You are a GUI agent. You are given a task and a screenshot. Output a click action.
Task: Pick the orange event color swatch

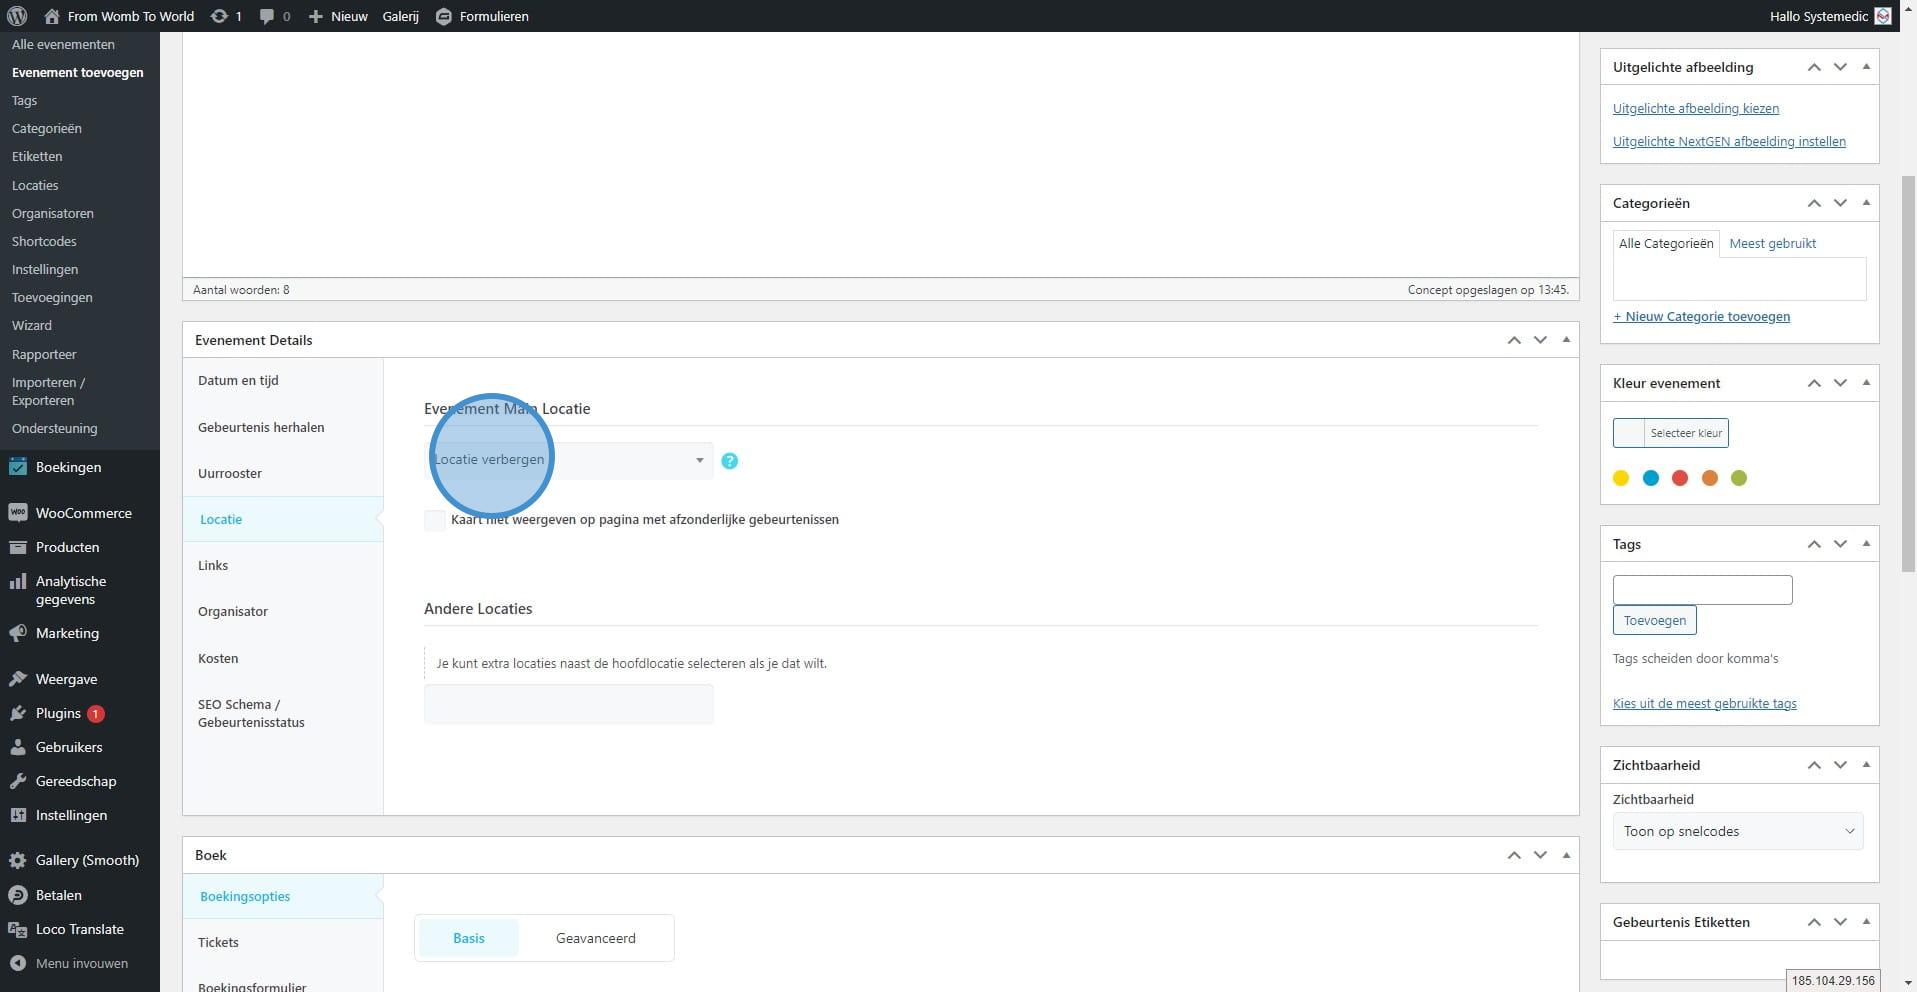tap(1710, 478)
